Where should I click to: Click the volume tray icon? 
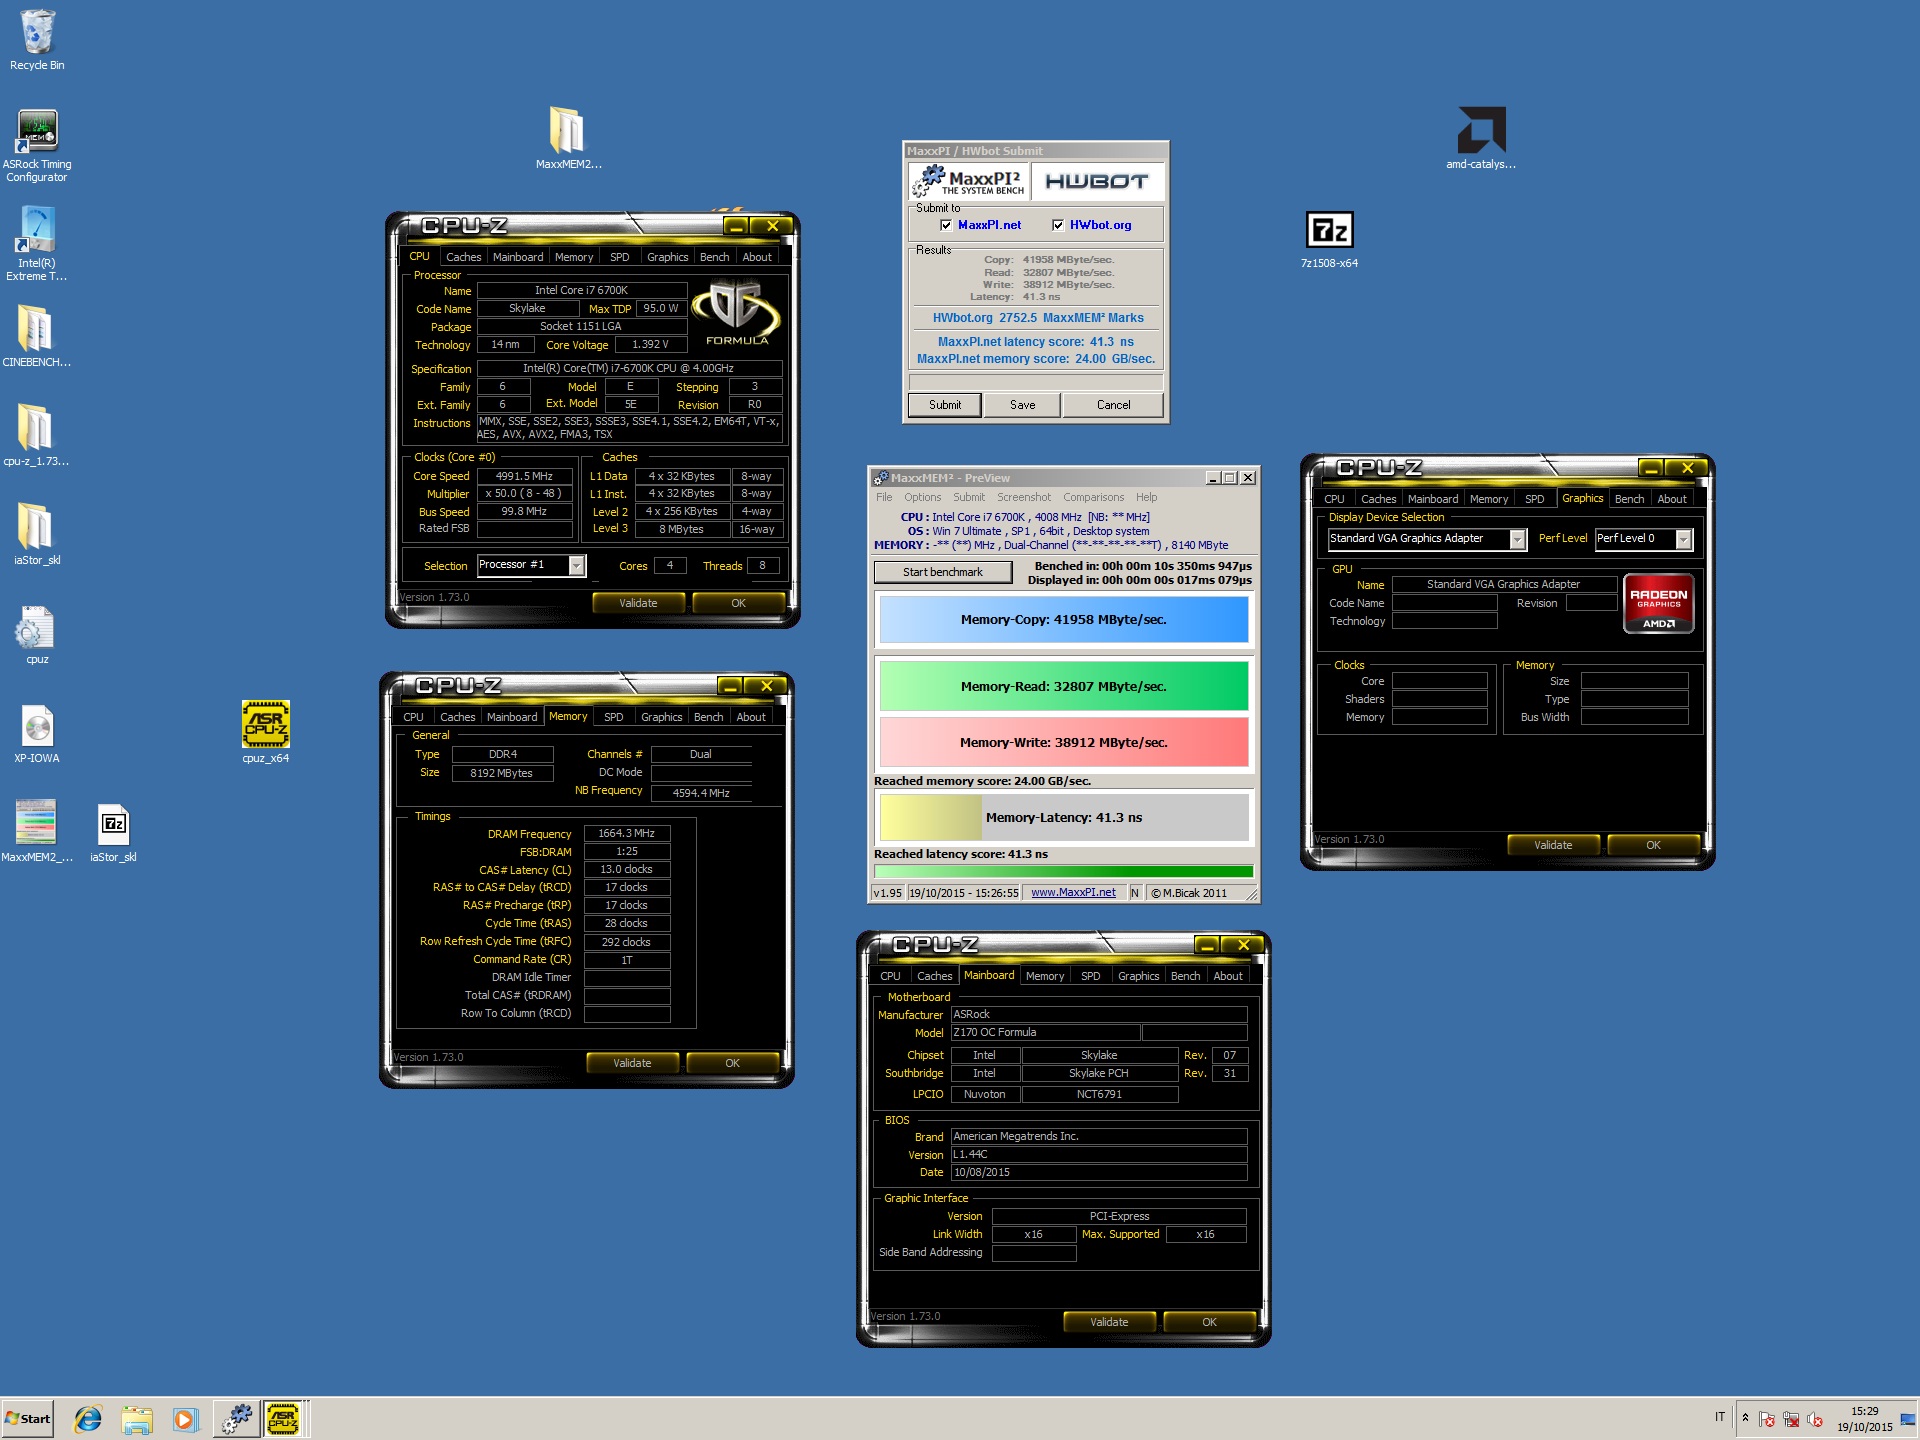click(x=1815, y=1419)
